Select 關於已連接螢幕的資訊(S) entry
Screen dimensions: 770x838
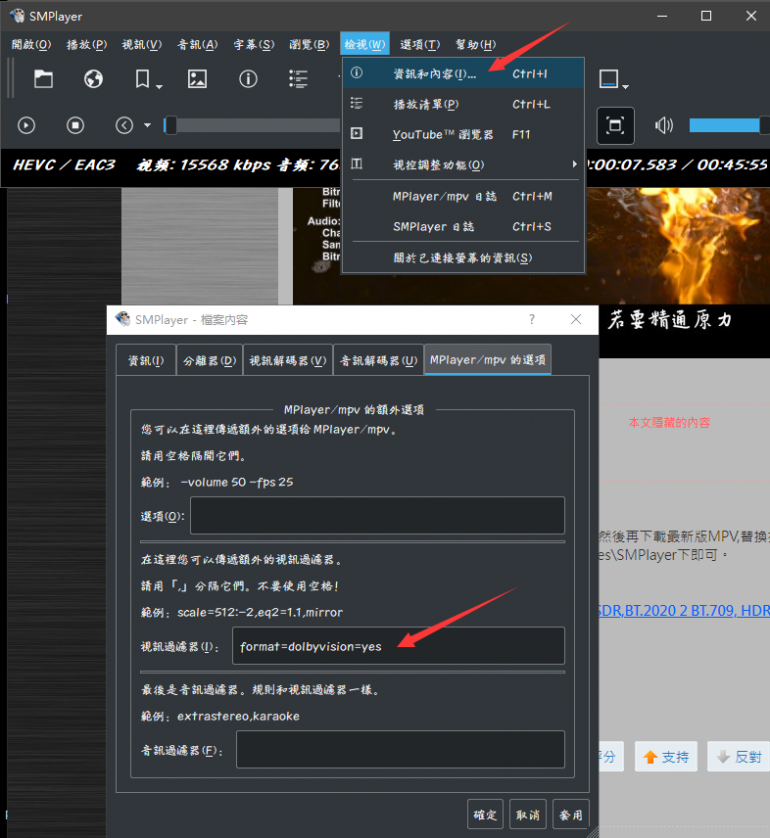[x=463, y=258]
